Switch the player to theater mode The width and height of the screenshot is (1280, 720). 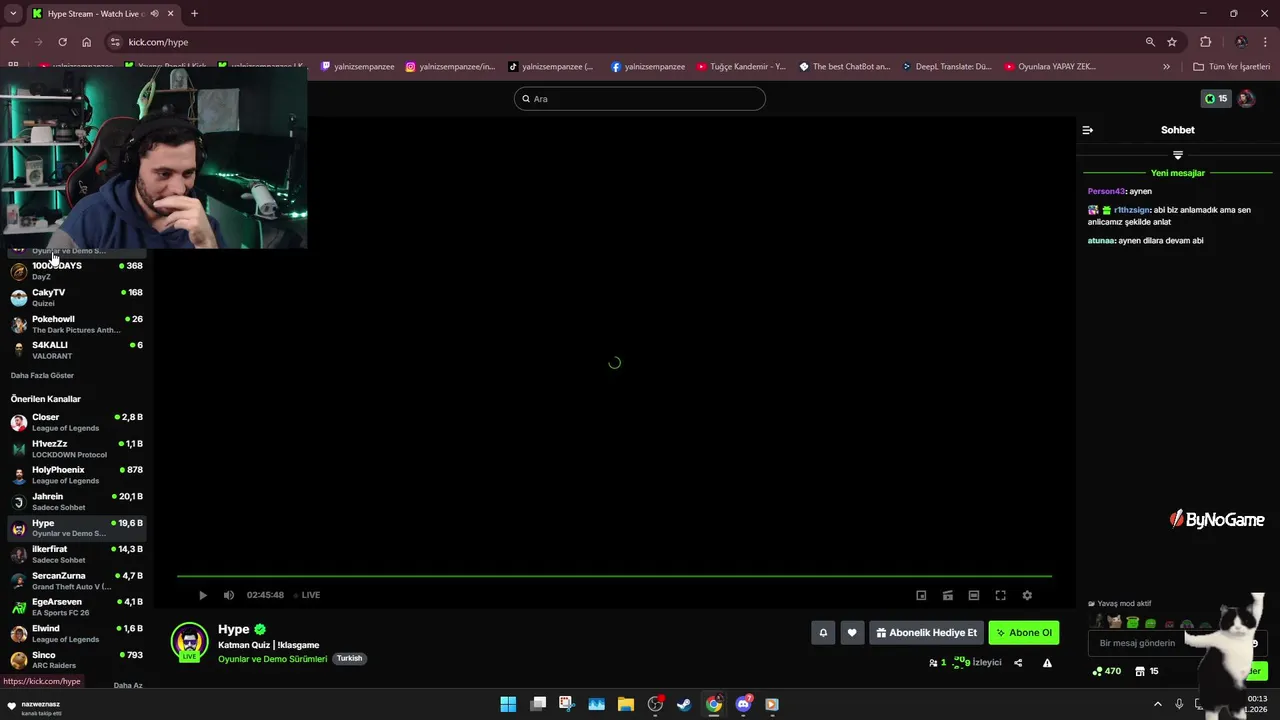[x=974, y=595]
